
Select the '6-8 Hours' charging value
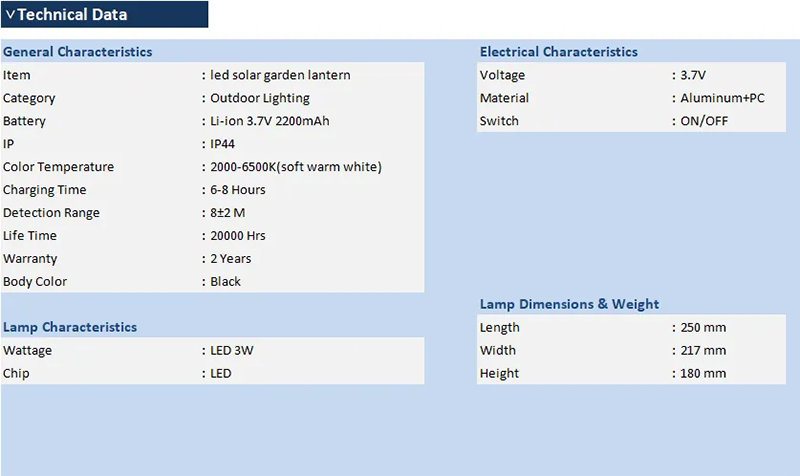coord(238,190)
